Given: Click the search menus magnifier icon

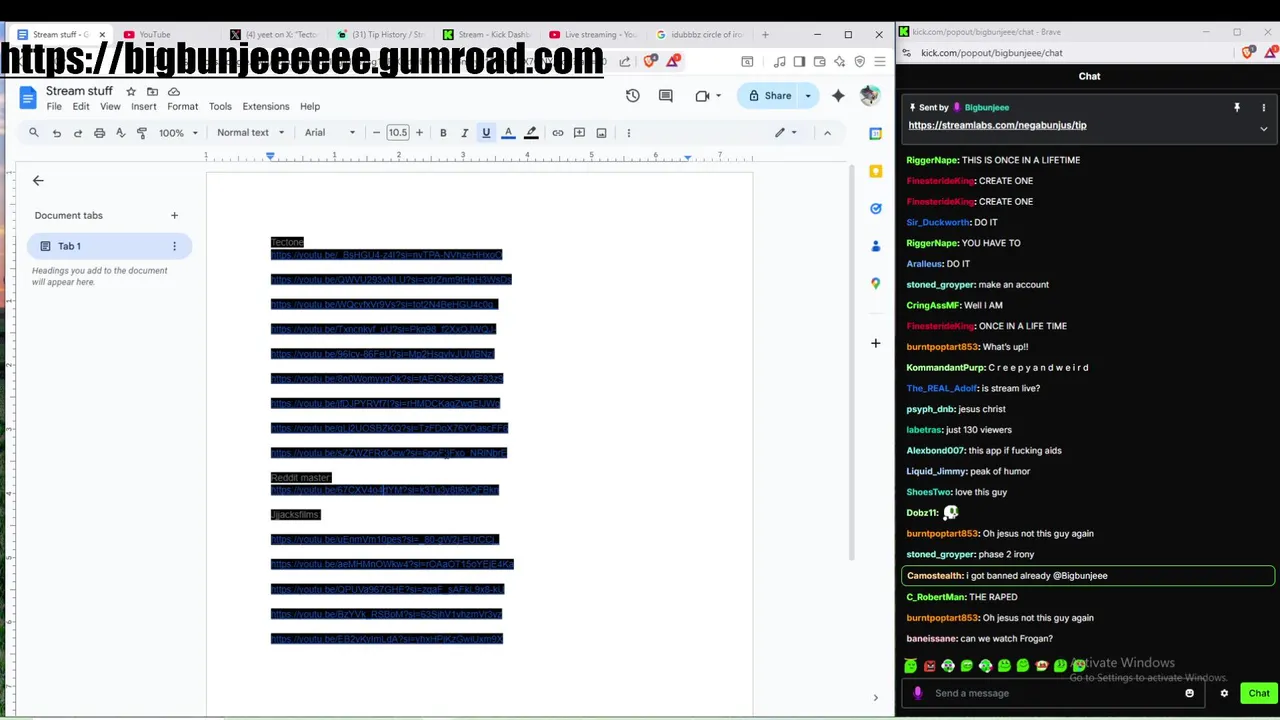Looking at the screenshot, I should 34,132.
